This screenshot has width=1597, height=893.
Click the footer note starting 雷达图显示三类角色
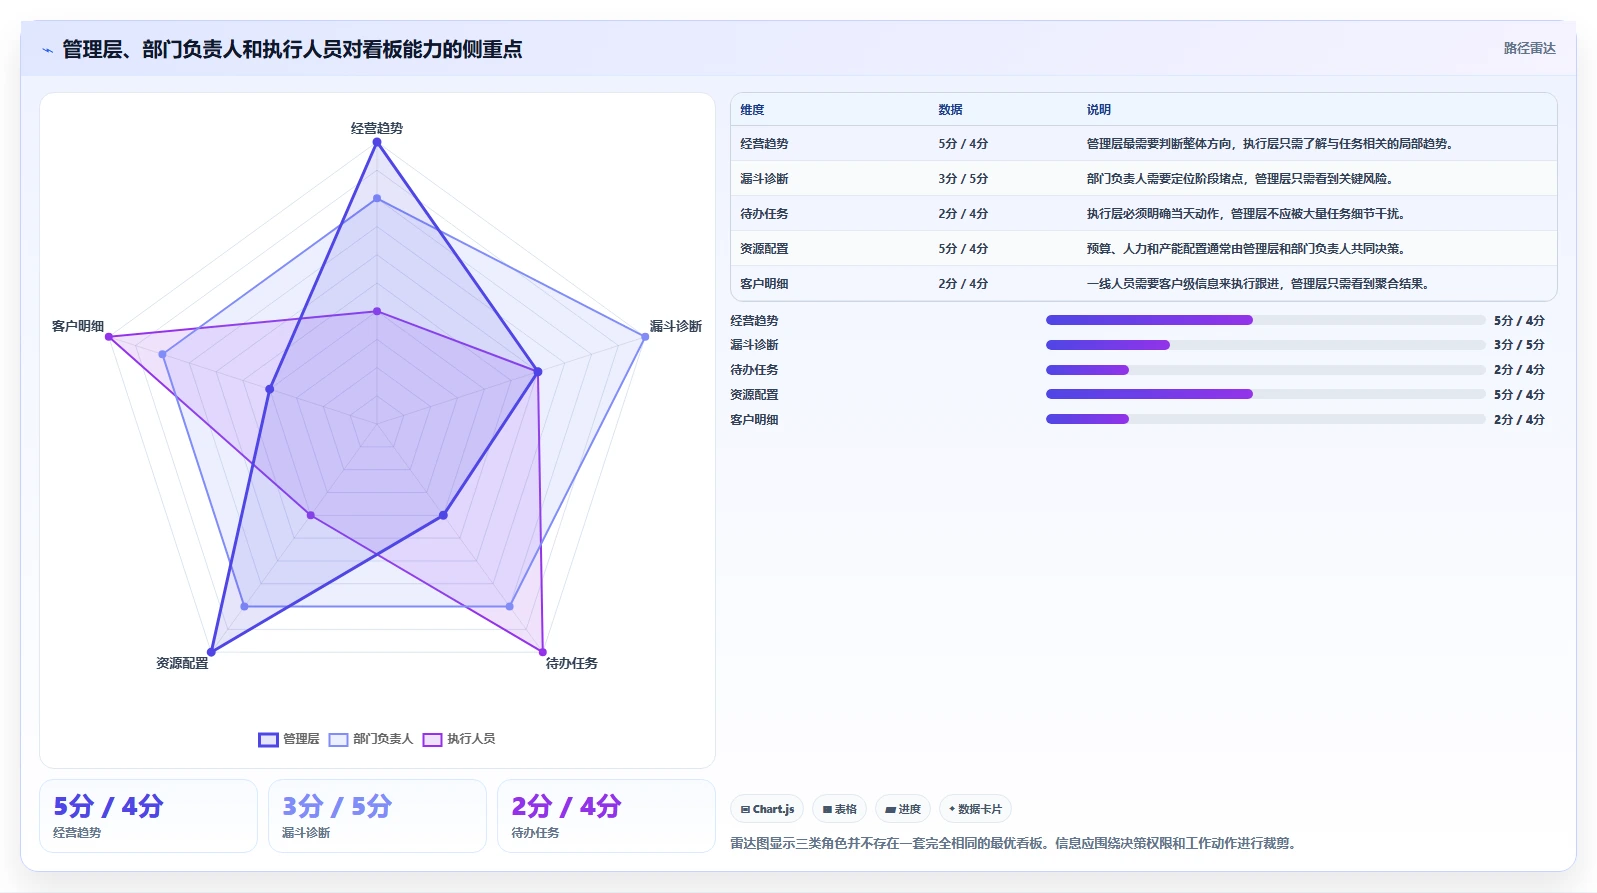click(x=1016, y=843)
